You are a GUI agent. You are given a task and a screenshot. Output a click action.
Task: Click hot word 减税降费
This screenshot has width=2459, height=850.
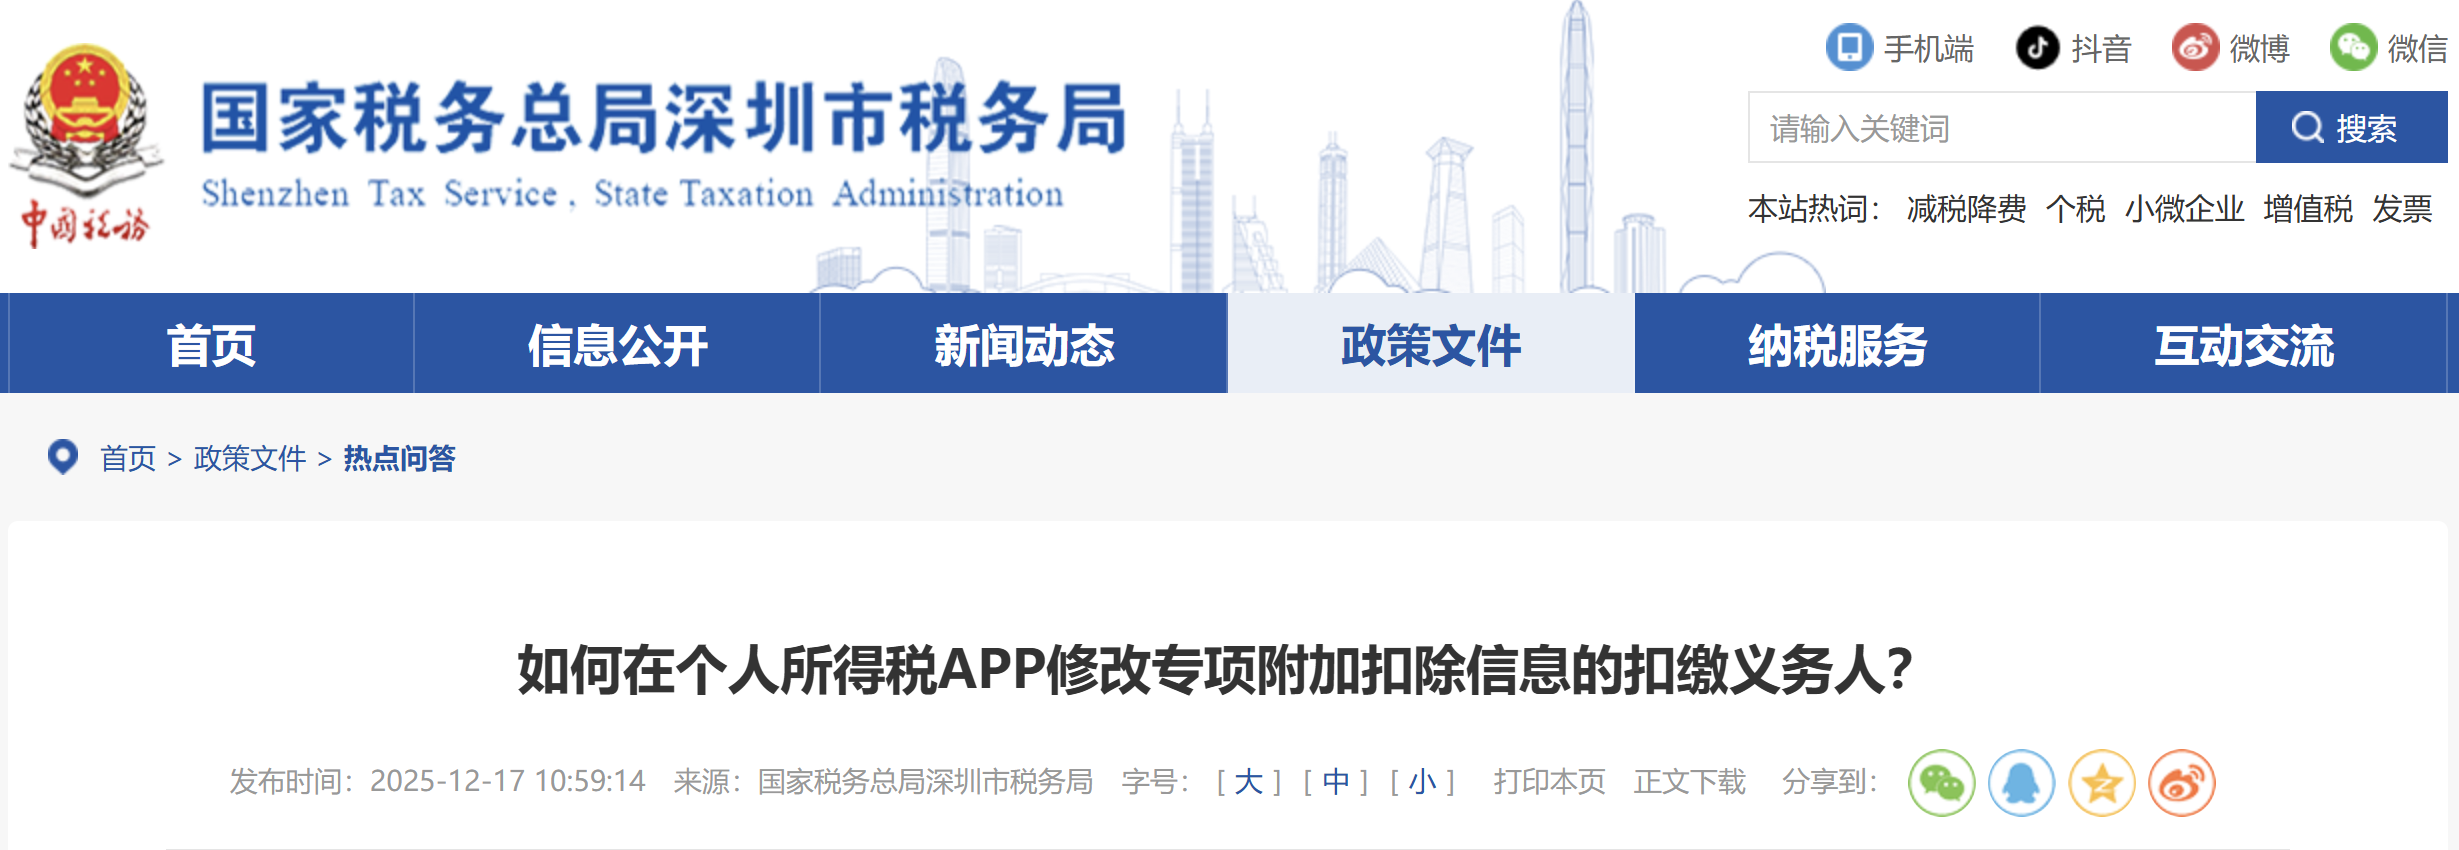coord(1966,209)
